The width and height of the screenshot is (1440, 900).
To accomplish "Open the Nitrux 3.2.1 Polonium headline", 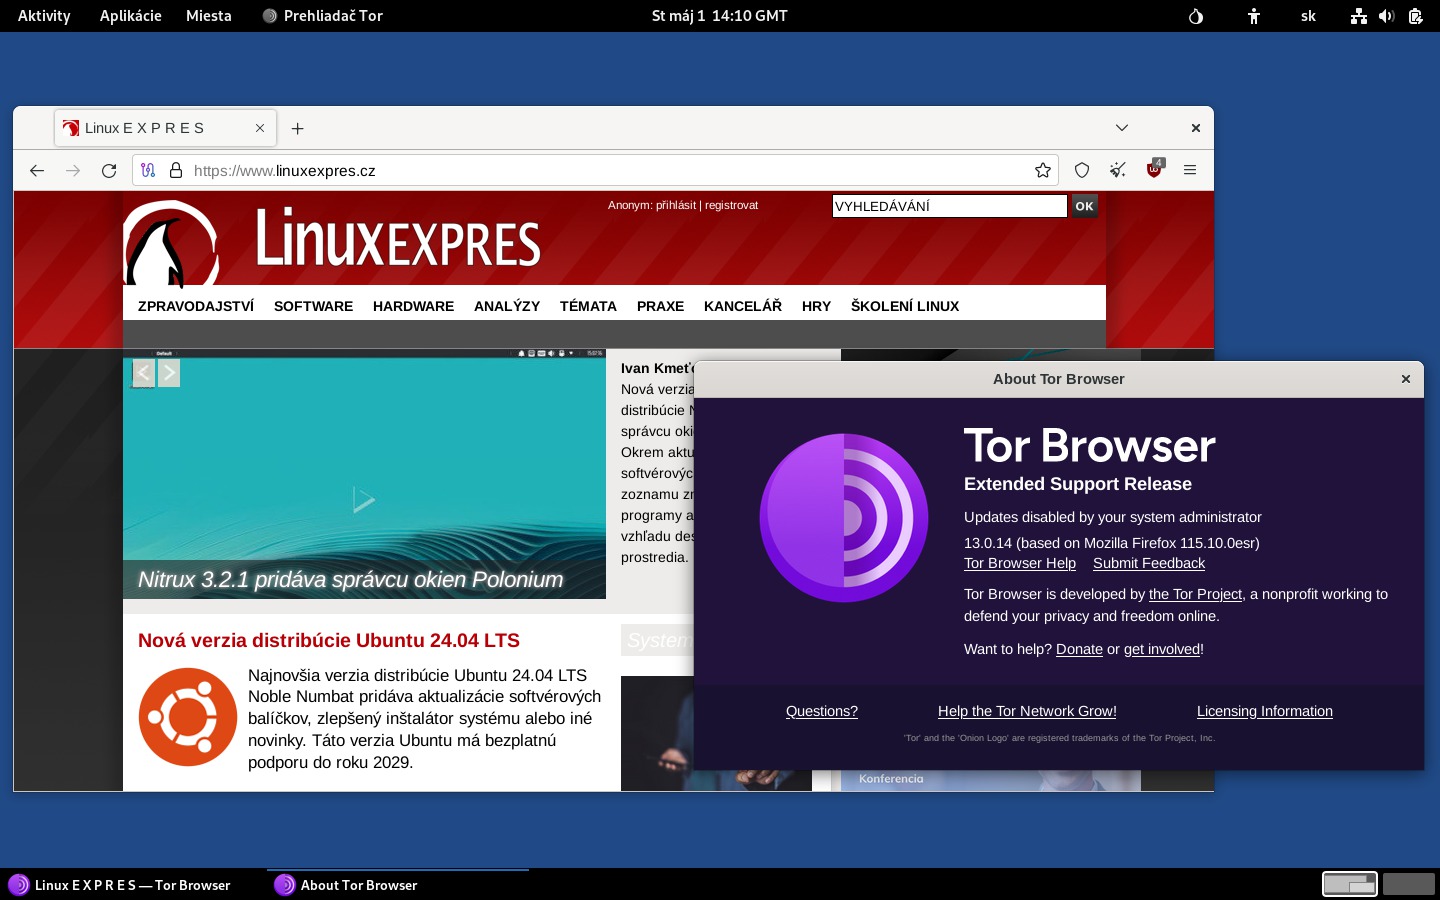I will point(350,580).
